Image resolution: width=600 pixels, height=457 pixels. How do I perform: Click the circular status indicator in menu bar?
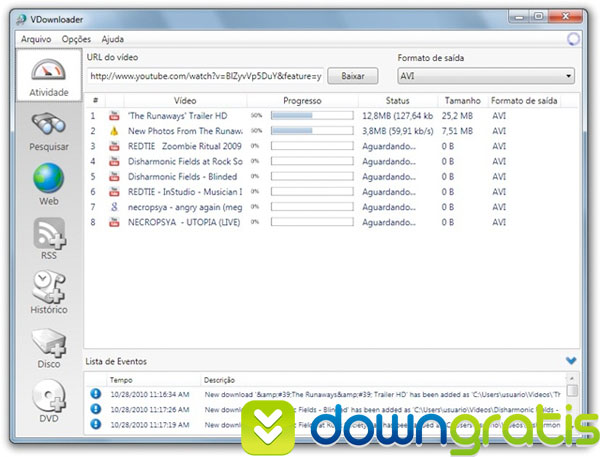click(573, 39)
